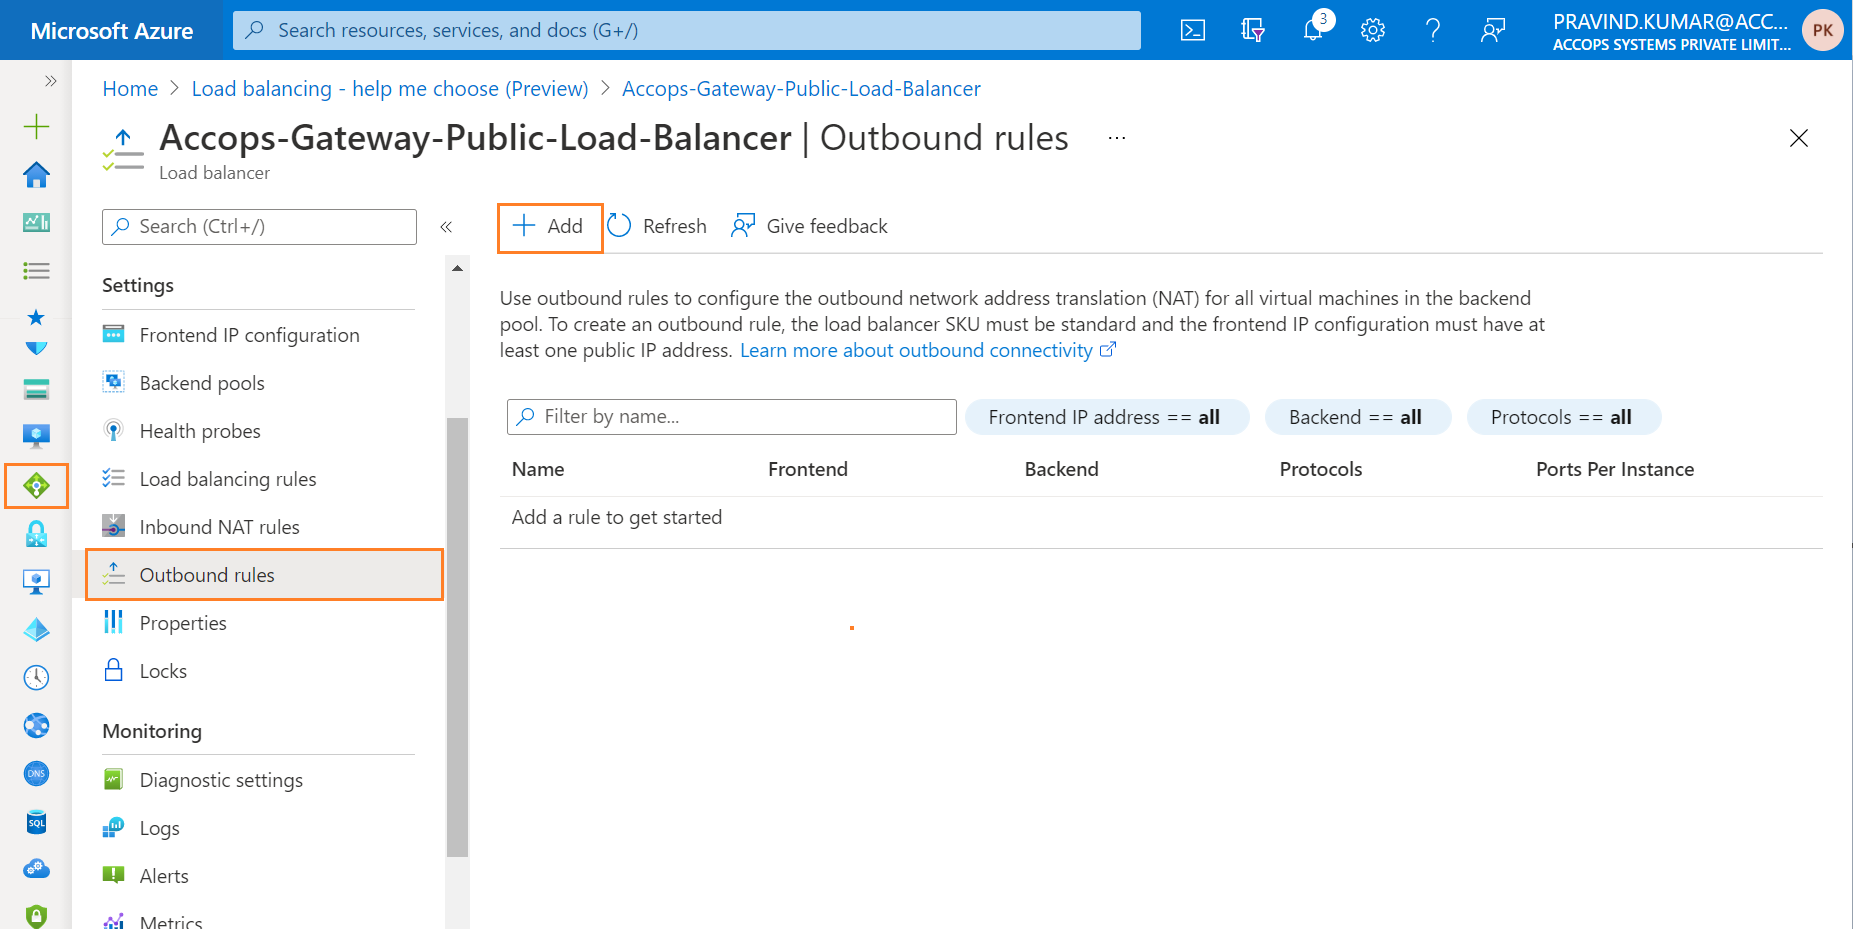Open the DNS zones sidebar icon
Screen dimensions: 1853x929
point(36,774)
